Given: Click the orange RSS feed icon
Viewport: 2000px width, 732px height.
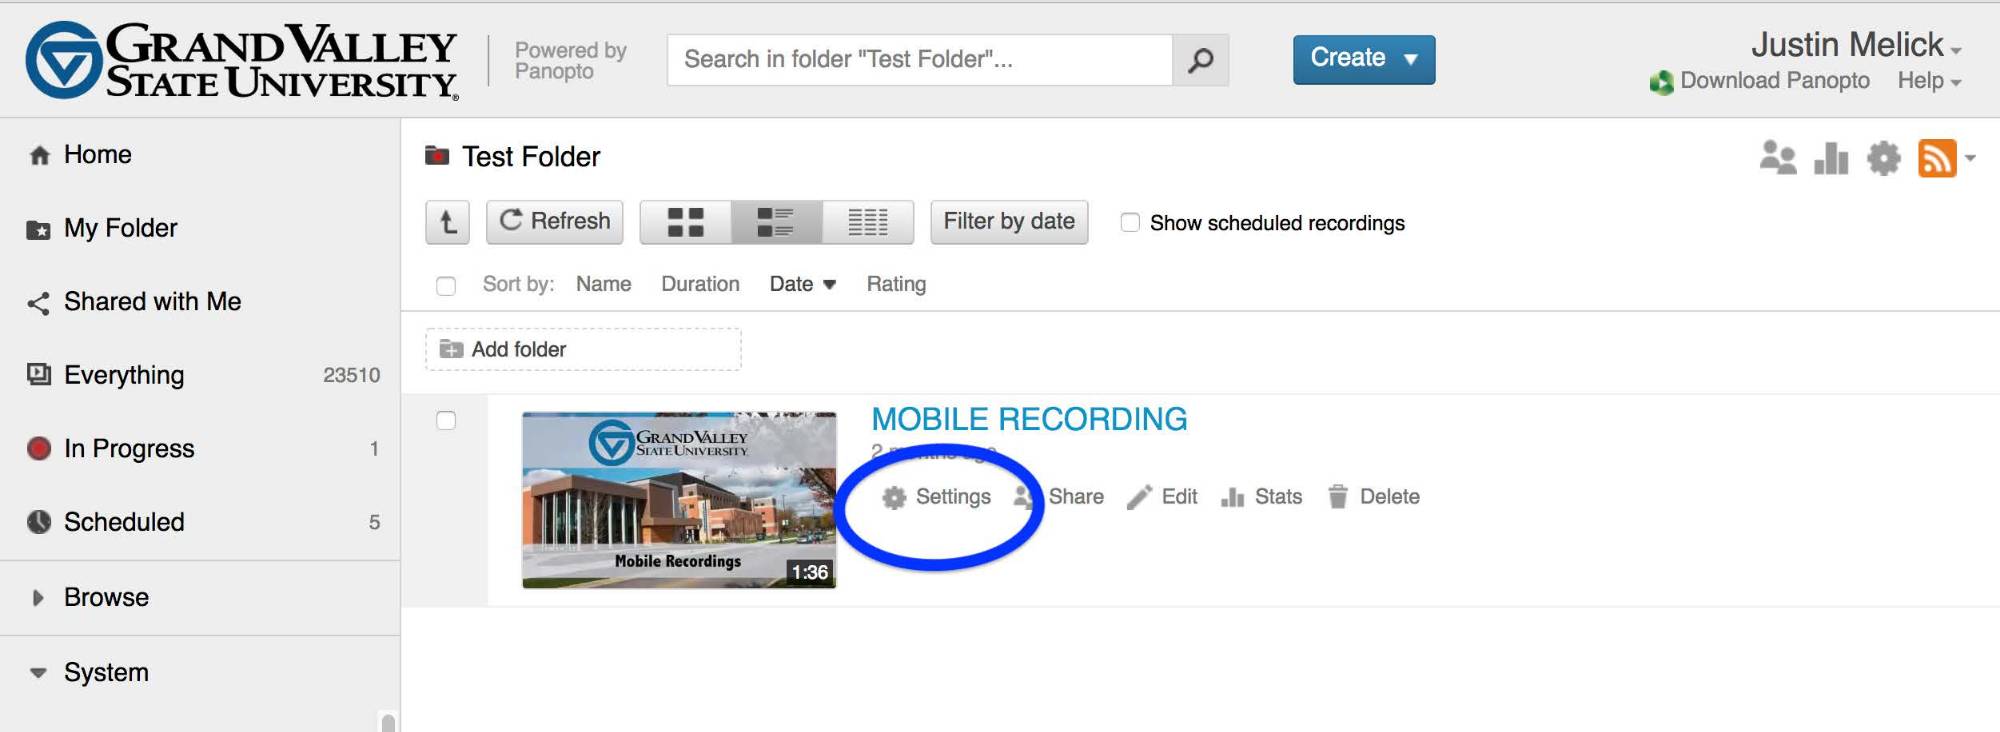Looking at the screenshot, I should (x=1936, y=158).
